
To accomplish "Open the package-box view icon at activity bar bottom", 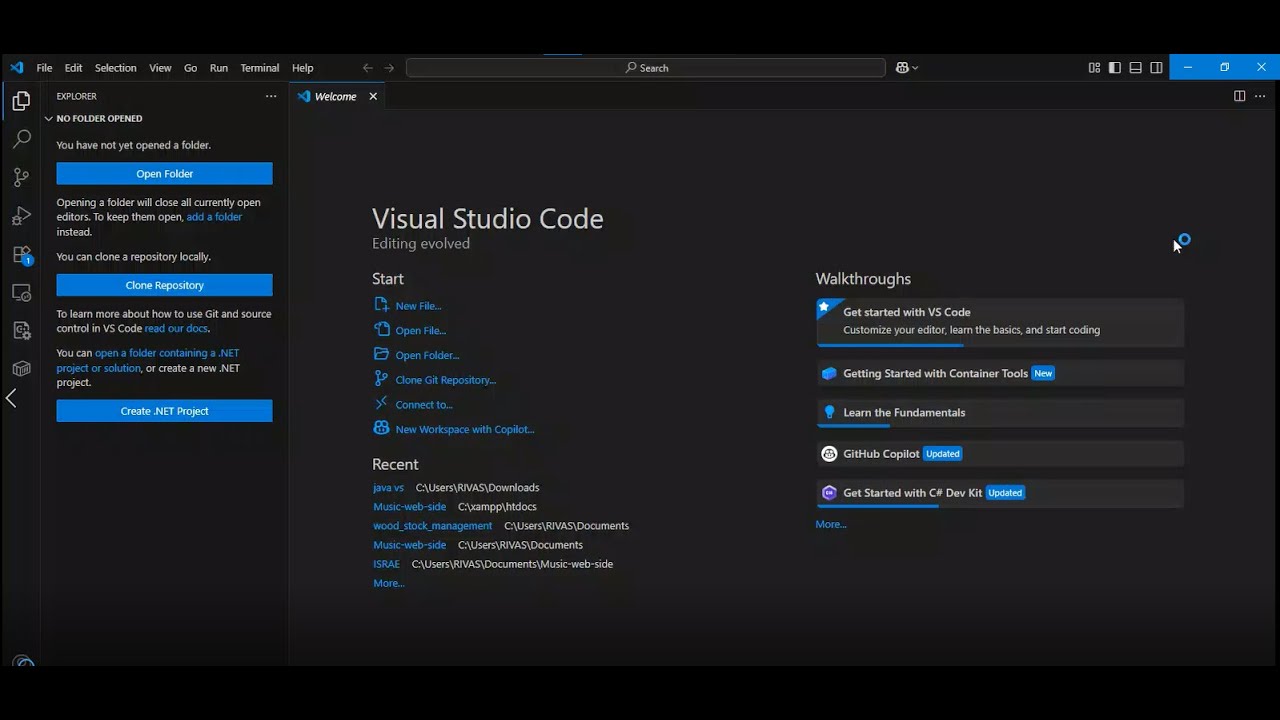I will click(21, 368).
